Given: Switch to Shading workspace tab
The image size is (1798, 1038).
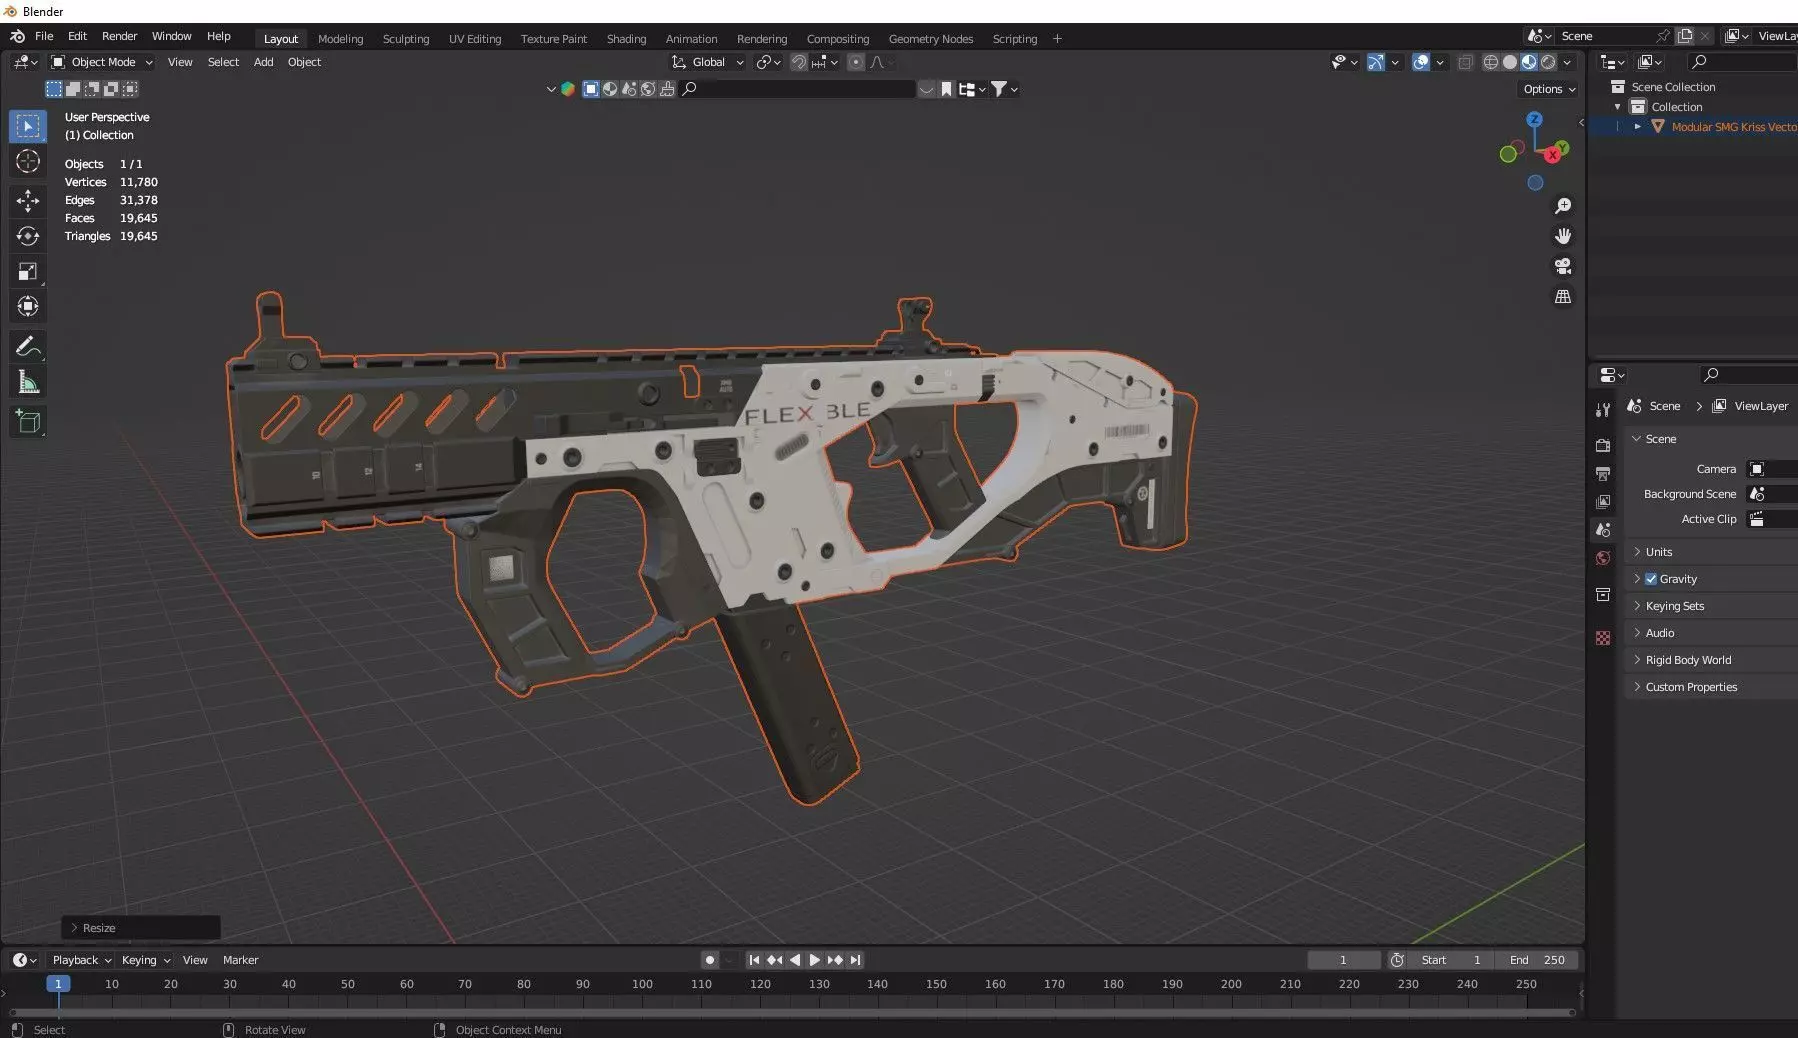Looking at the screenshot, I should (626, 39).
